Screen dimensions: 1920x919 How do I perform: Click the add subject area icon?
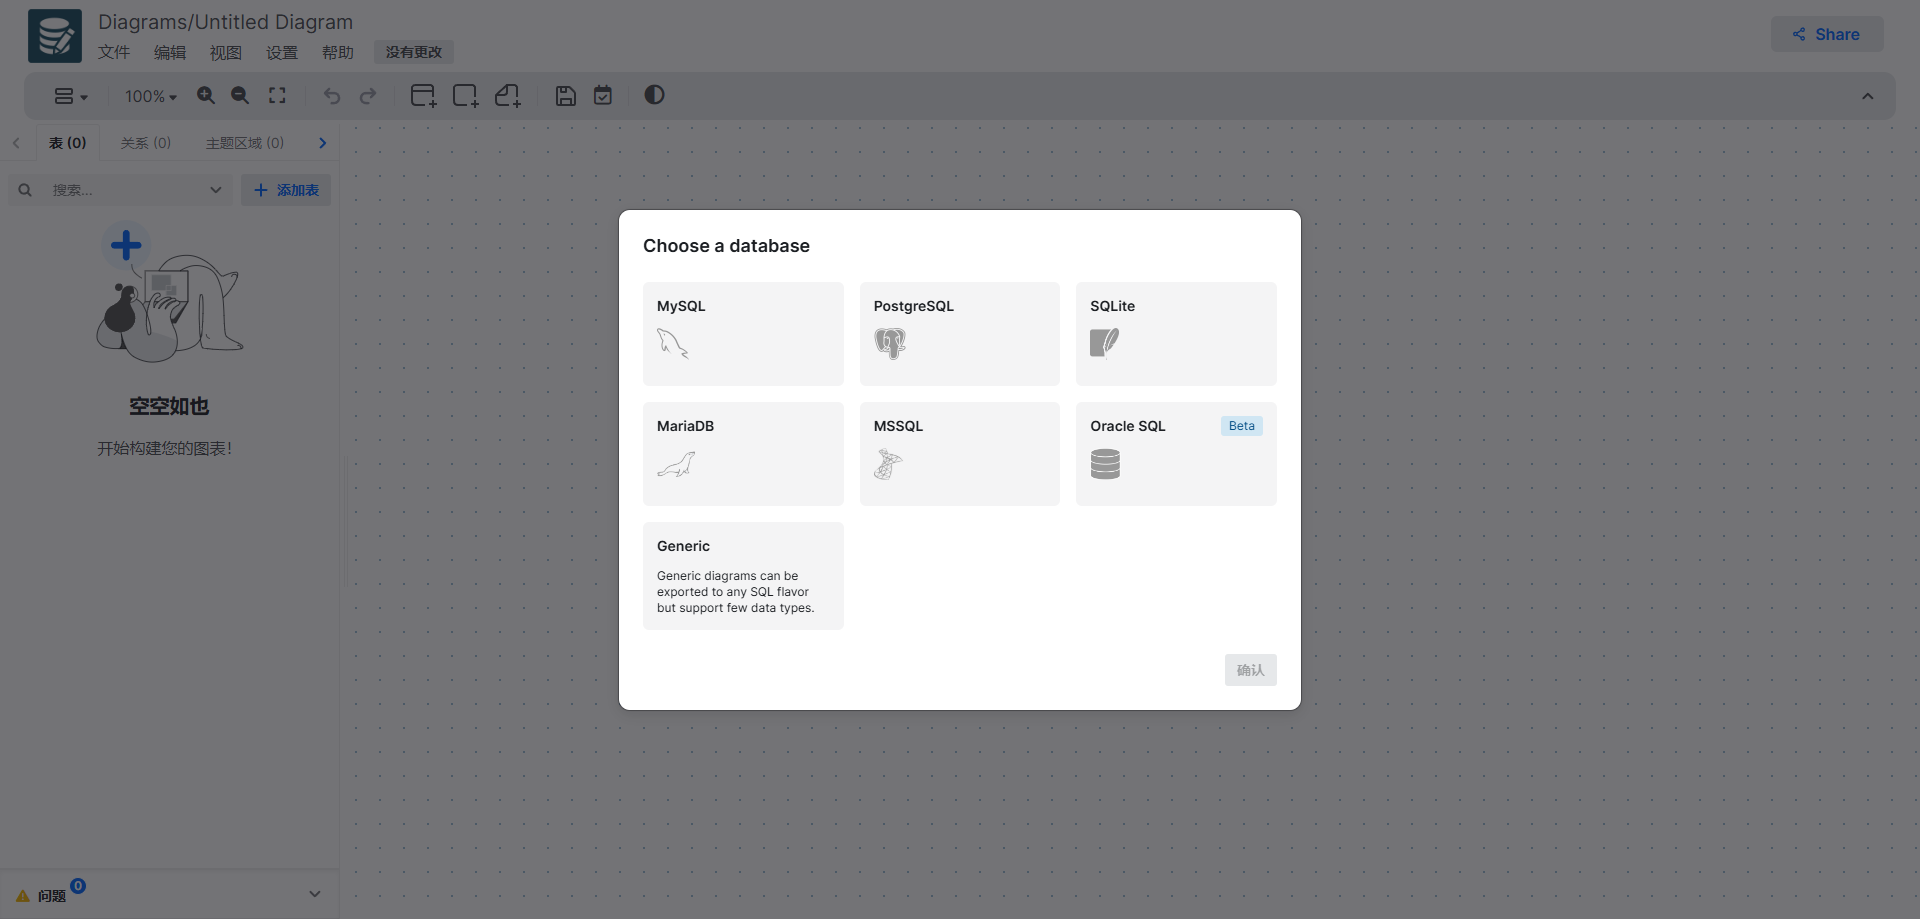(x=465, y=96)
